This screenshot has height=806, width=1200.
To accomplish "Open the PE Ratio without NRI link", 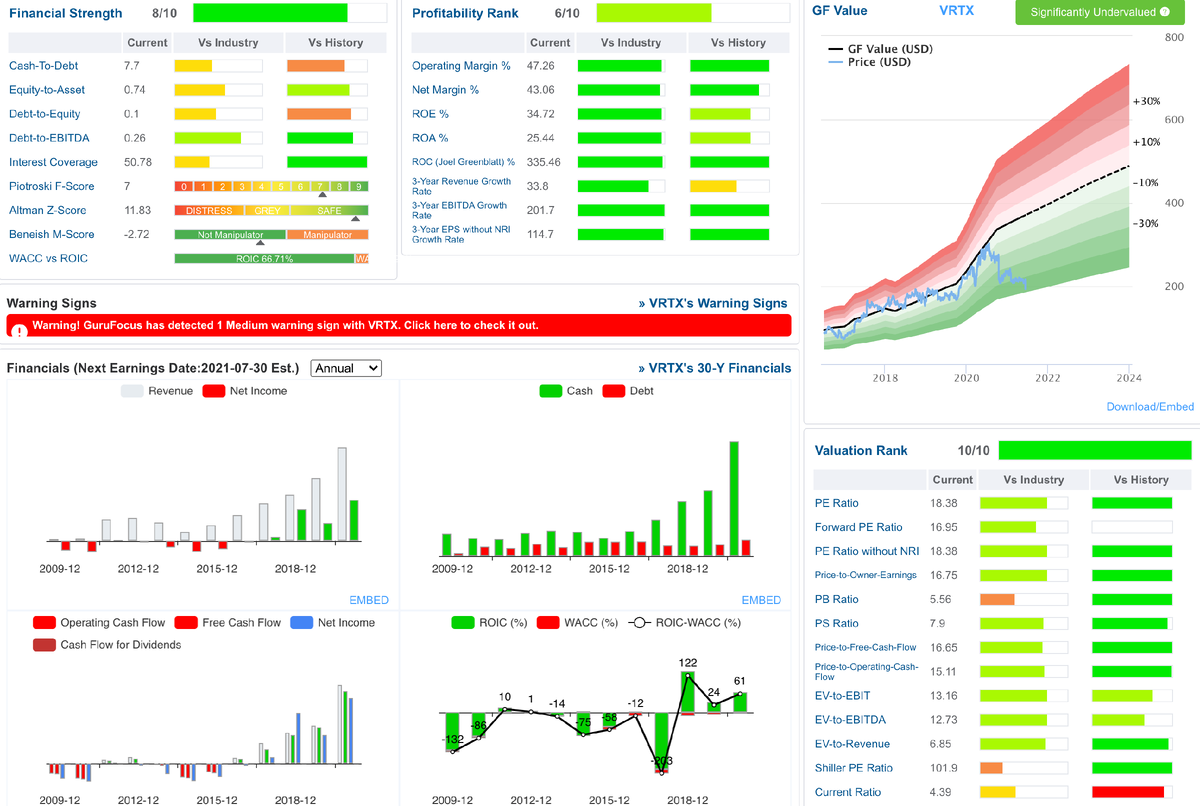I will 867,551.
